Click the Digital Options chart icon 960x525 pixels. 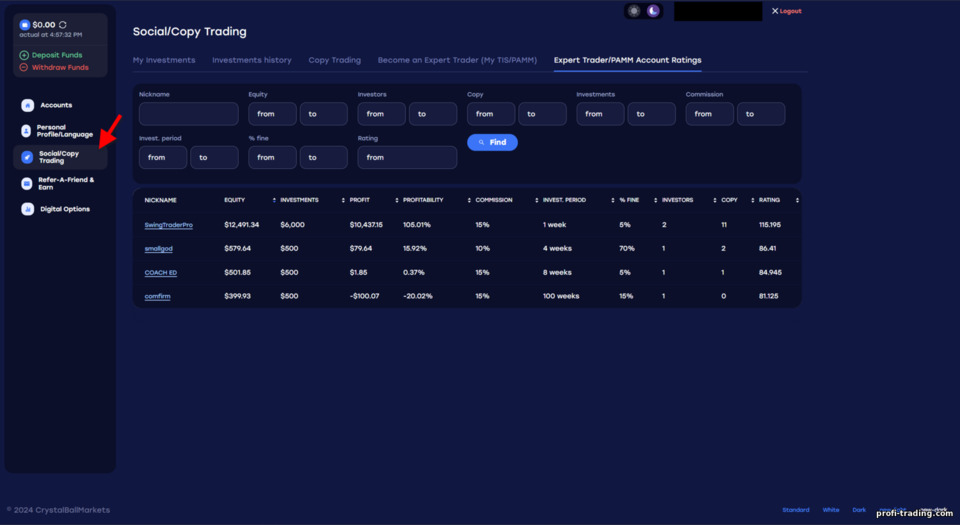(x=28, y=209)
